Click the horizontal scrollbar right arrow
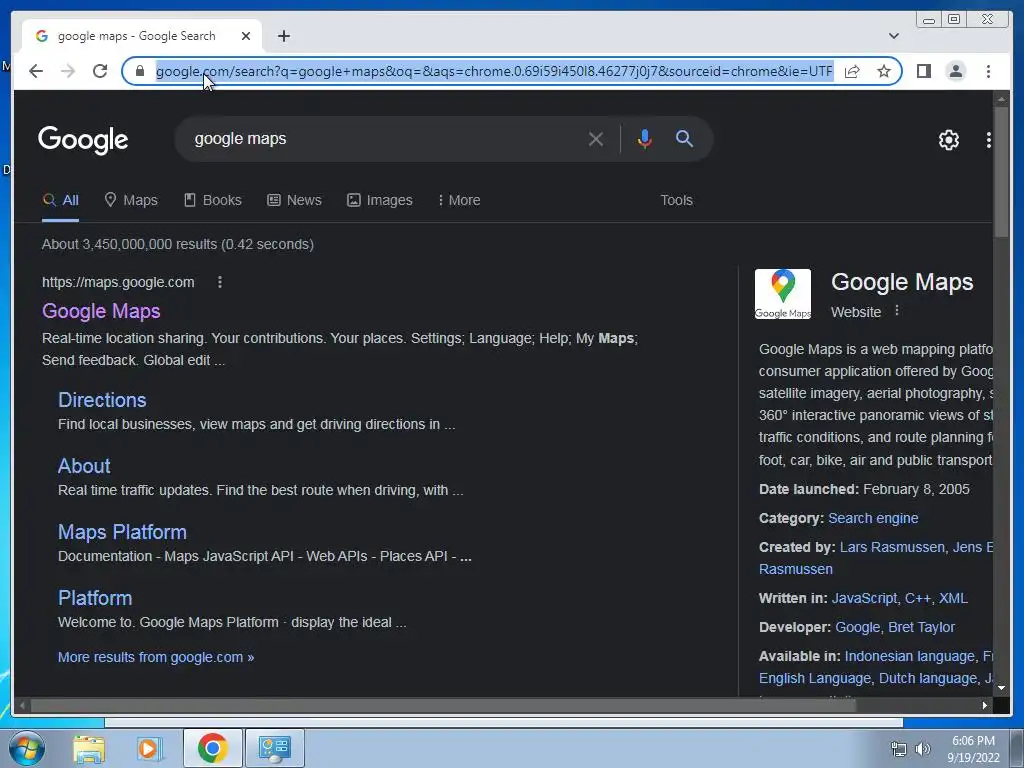 tap(984, 705)
